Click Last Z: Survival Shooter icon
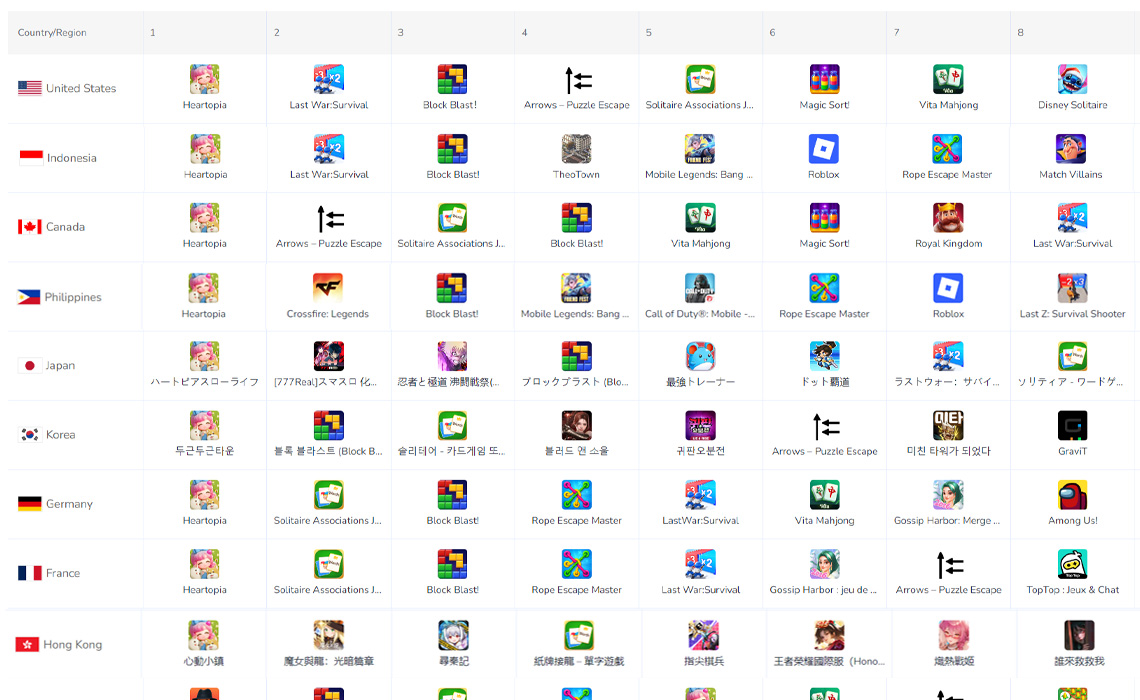Viewport: 1140px width, 700px height. pyautogui.click(x=1072, y=288)
